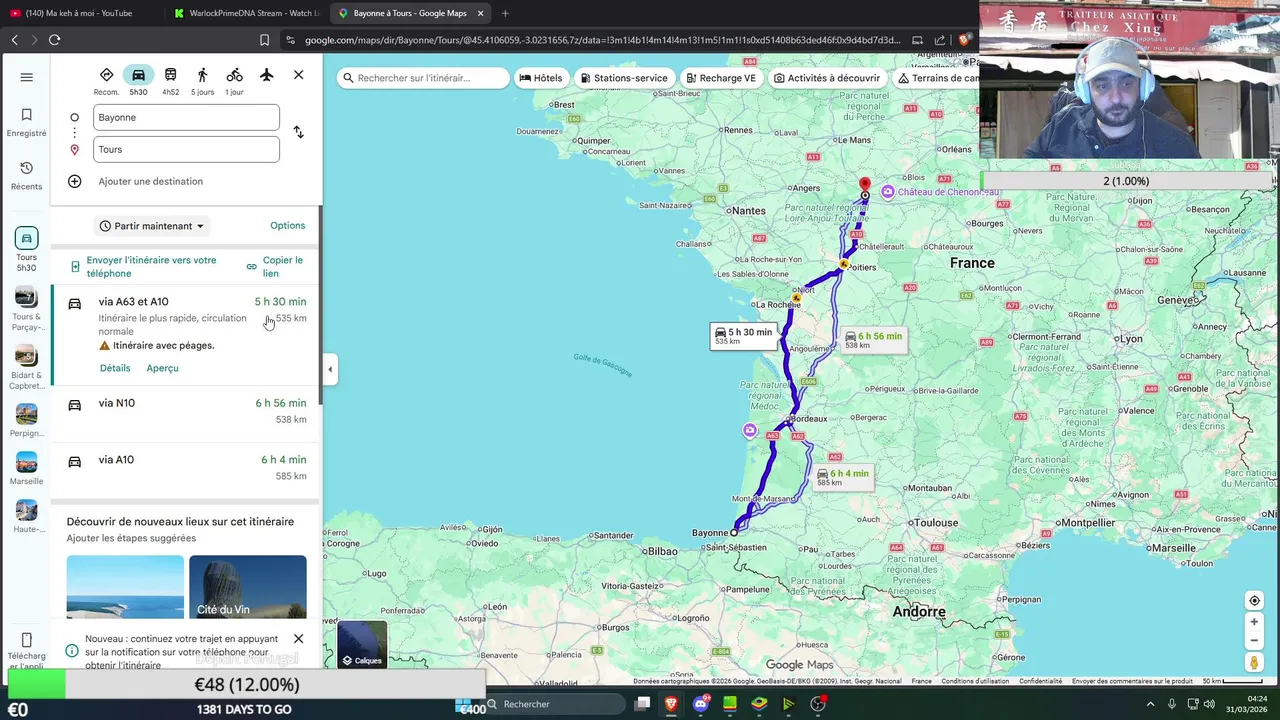1280x720 pixels.
Task: Filter by Stations-service along the route
Action: pos(623,78)
